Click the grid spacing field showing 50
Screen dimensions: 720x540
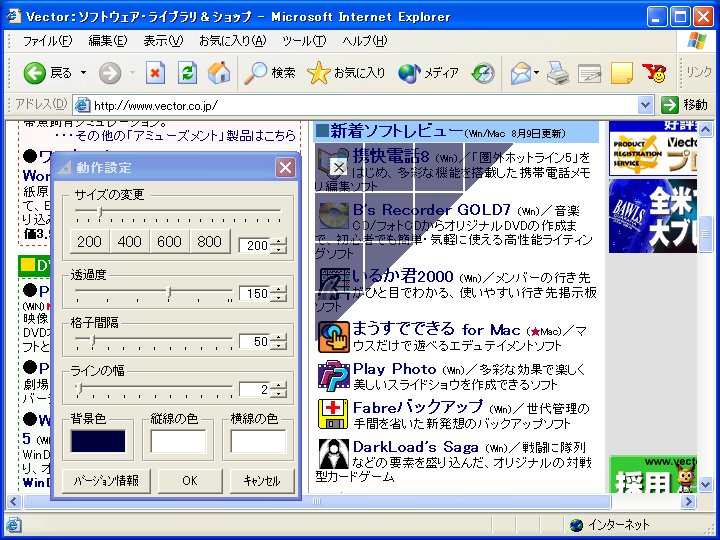255,342
